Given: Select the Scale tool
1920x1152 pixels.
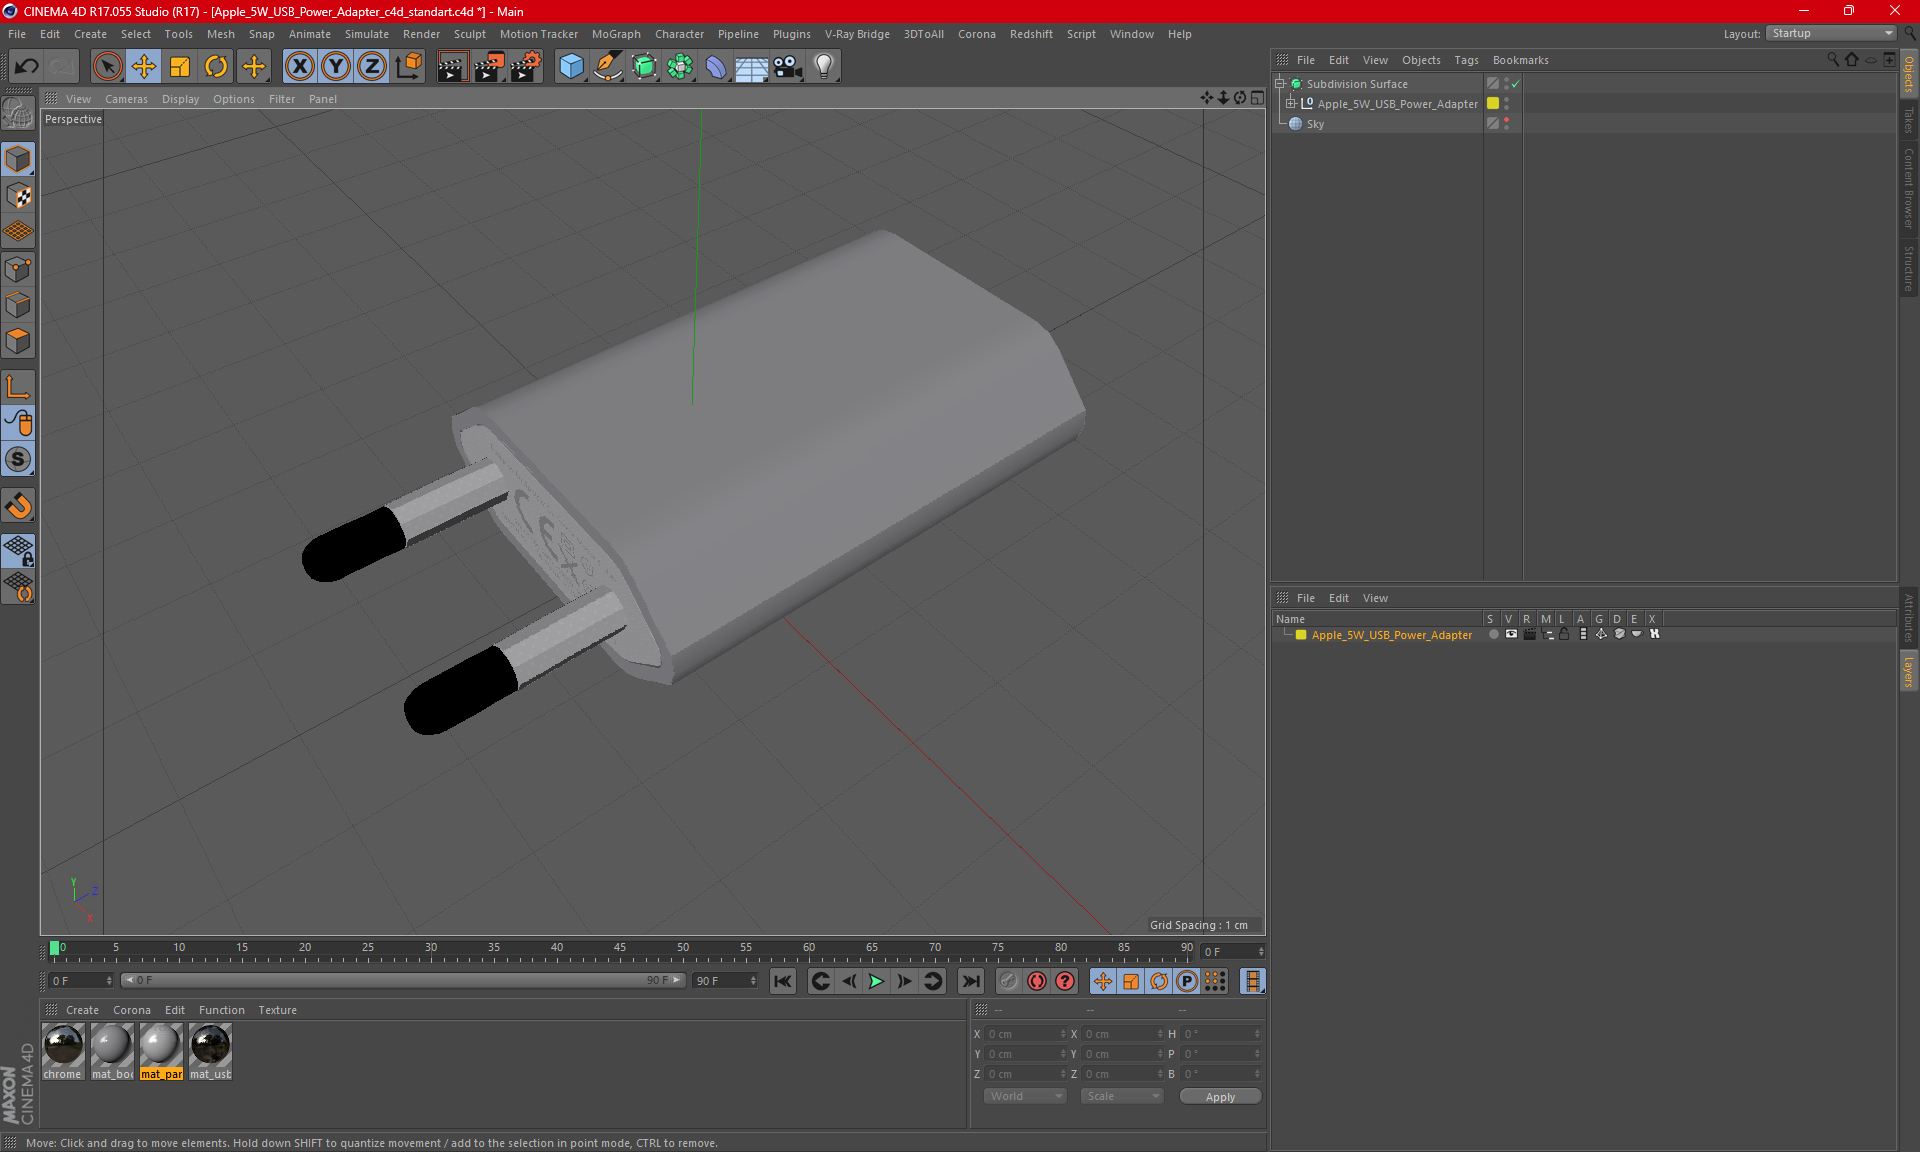Looking at the screenshot, I should (180, 67).
